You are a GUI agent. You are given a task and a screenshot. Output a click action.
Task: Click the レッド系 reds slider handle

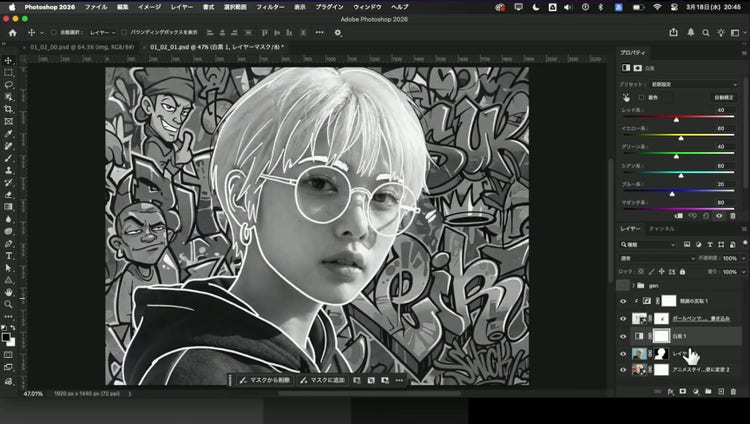click(676, 119)
